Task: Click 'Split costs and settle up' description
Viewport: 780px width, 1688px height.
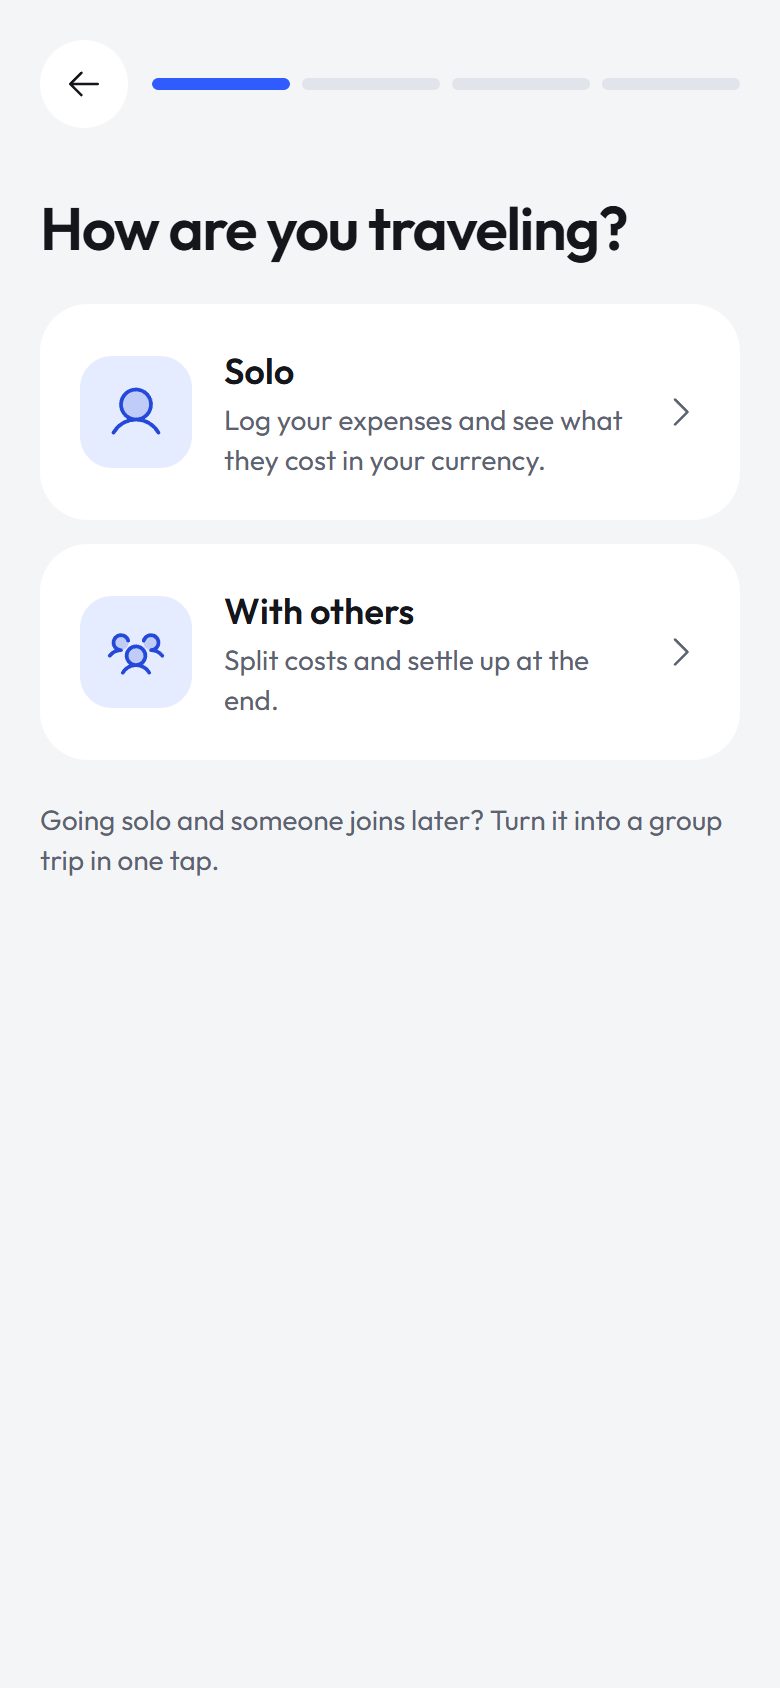Action: pos(406,681)
